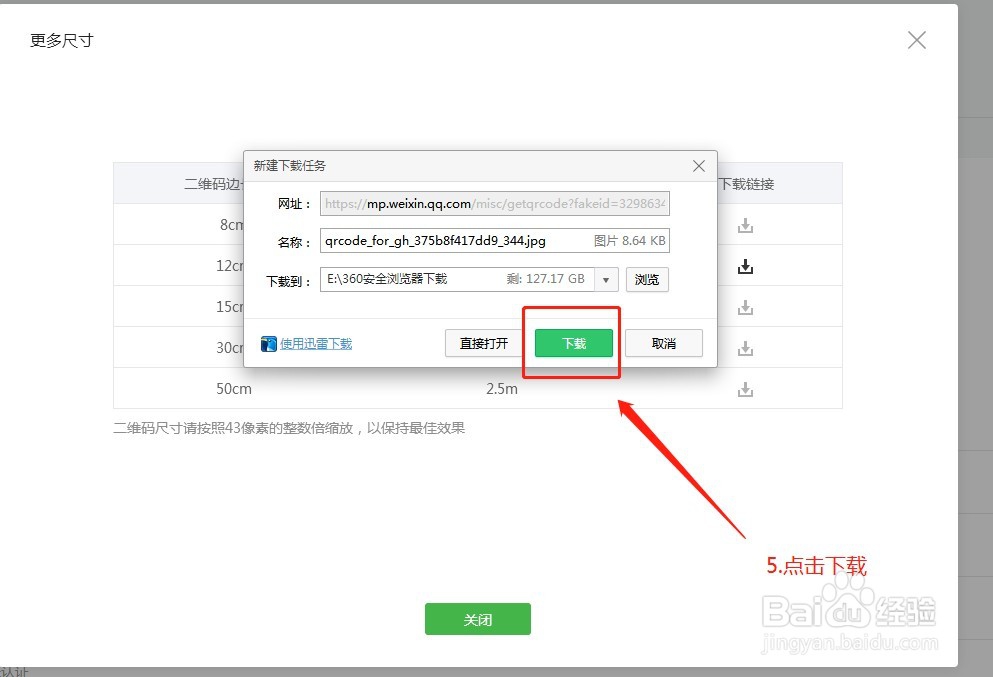This screenshot has width=993, height=677.
Task: Click 直接打开 to open file directly
Action: point(485,342)
